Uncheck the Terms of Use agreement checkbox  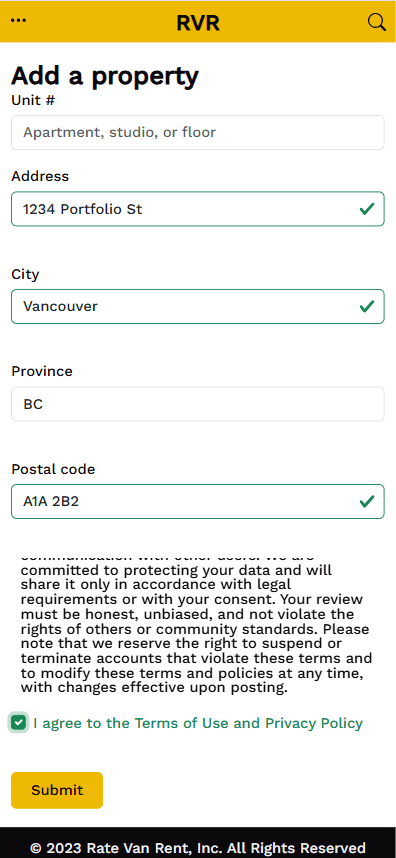click(x=19, y=723)
